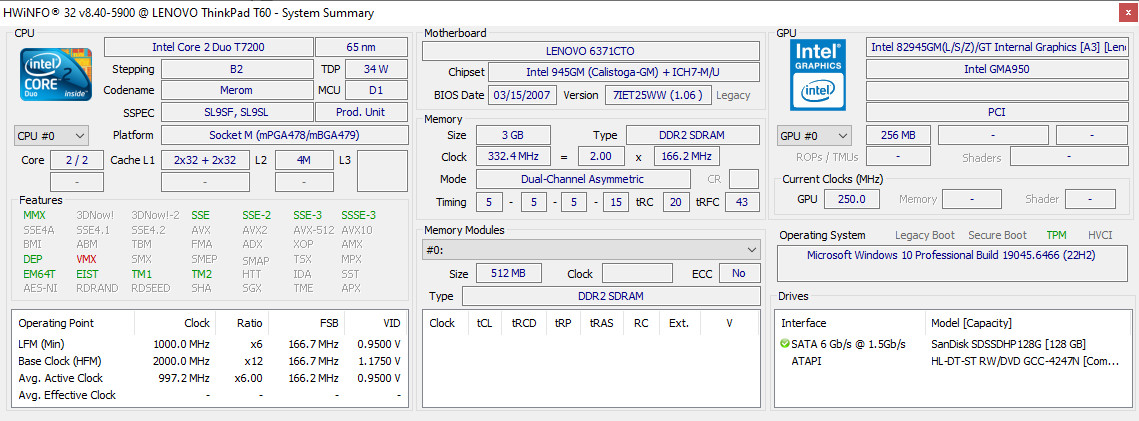1139x421 pixels.
Task: Click the Model [Capacity] column header
Action: (1029, 324)
